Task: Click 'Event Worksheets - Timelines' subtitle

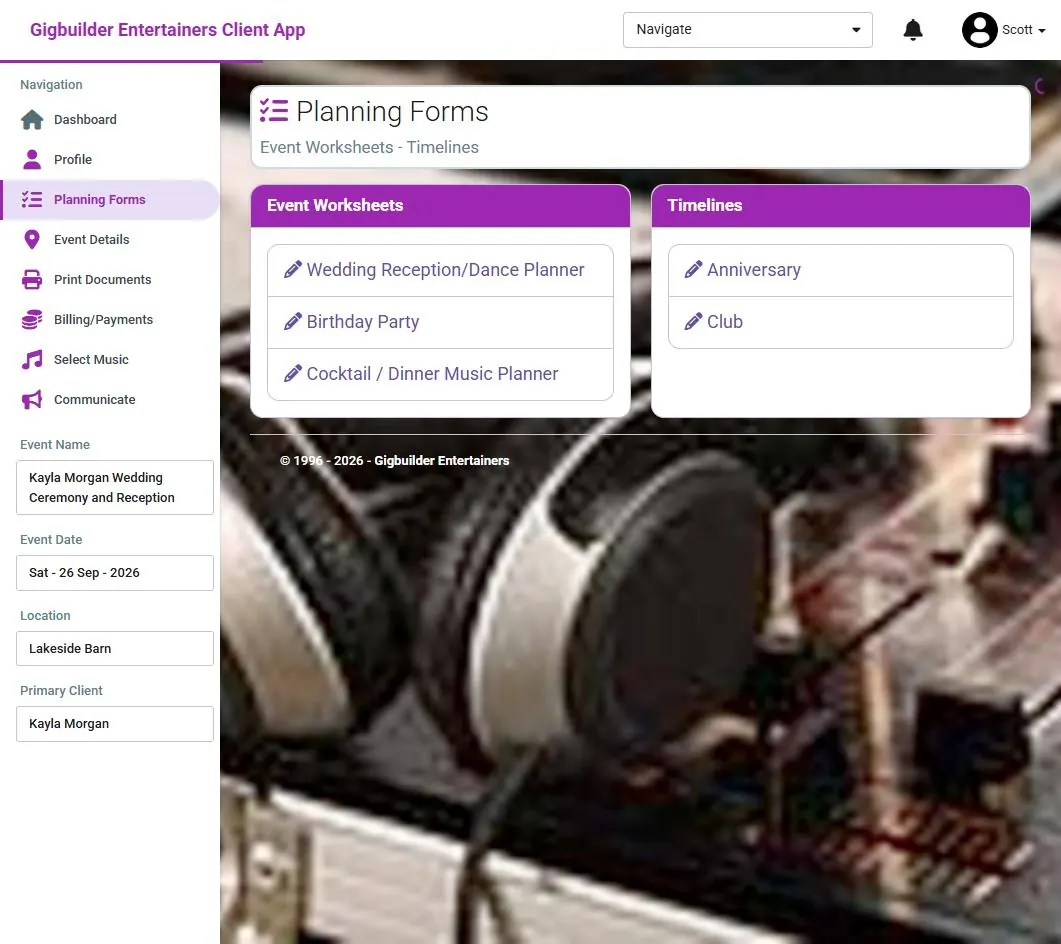Action: [x=369, y=147]
